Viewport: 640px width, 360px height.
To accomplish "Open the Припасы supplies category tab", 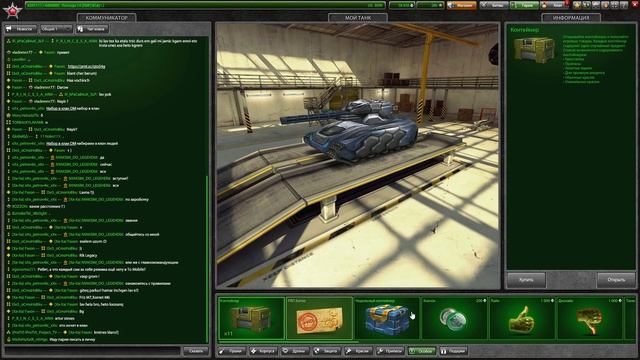I will point(390,351).
